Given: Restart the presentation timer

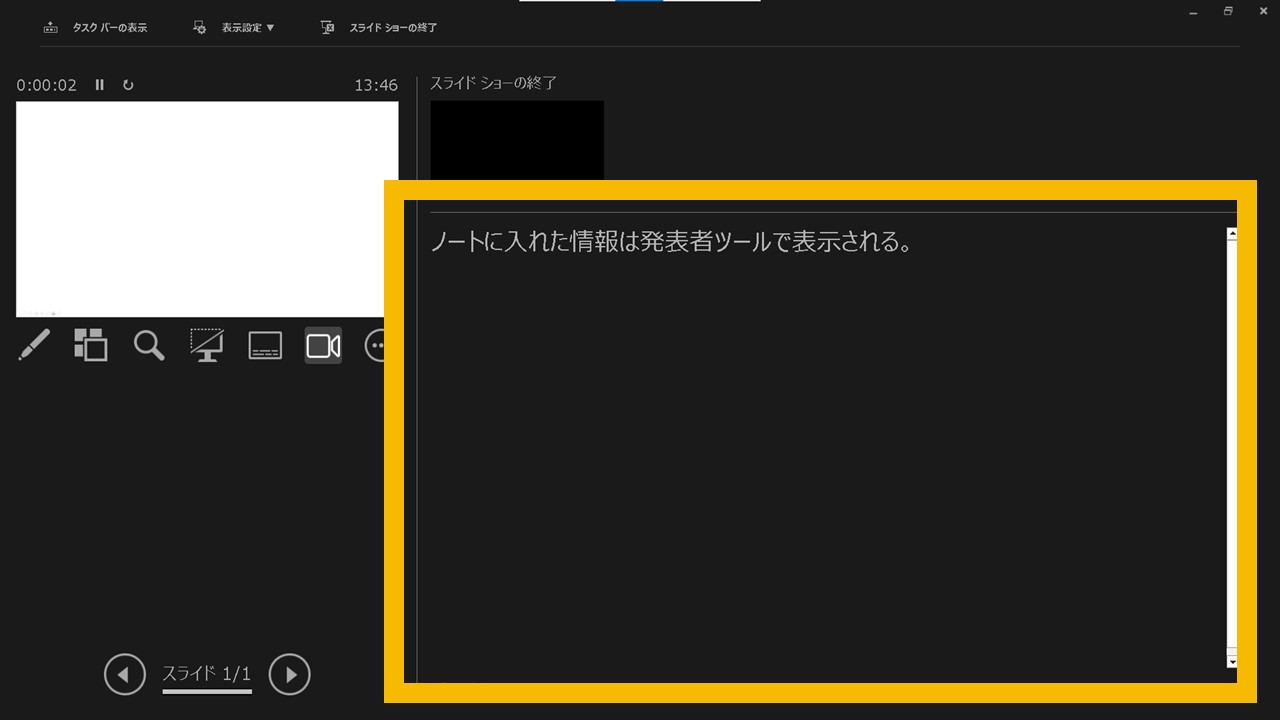Looking at the screenshot, I should (128, 85).
